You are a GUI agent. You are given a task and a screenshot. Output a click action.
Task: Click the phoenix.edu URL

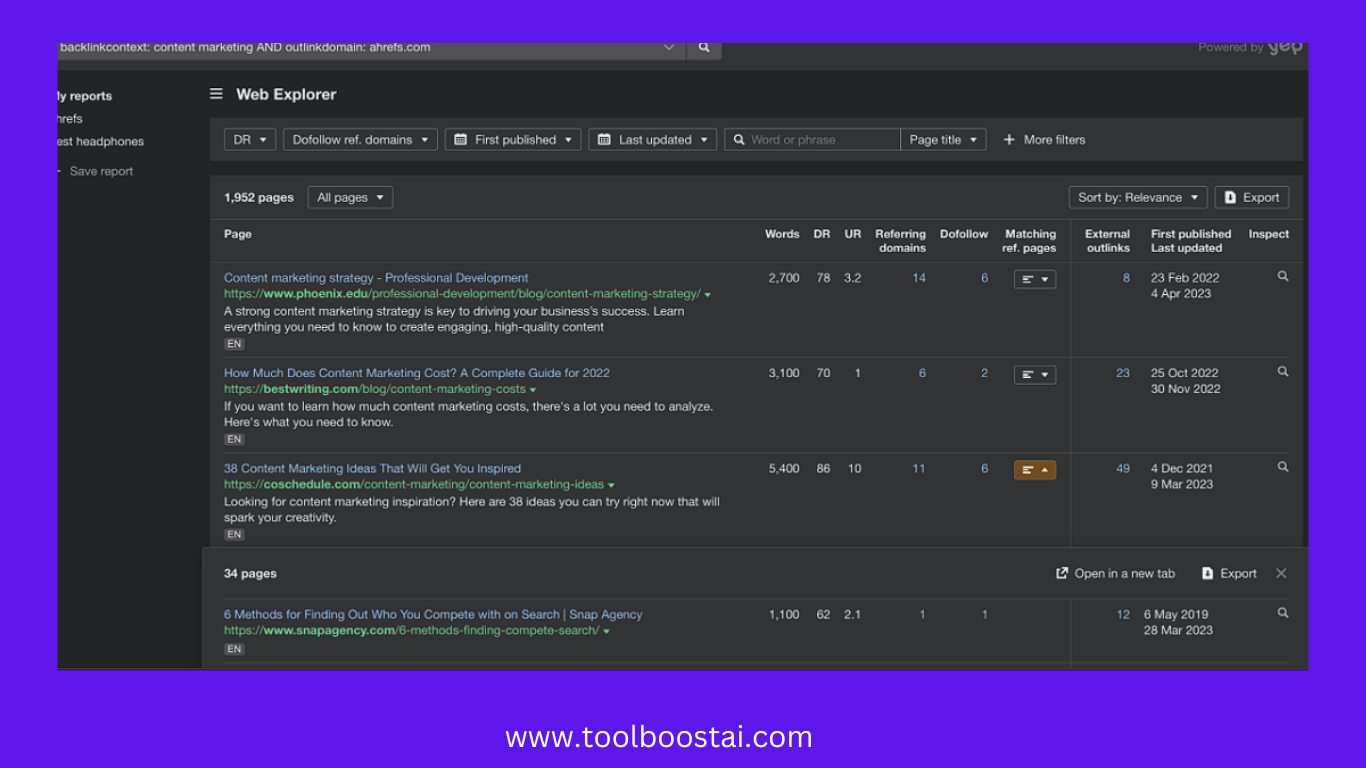click(462, 294)
